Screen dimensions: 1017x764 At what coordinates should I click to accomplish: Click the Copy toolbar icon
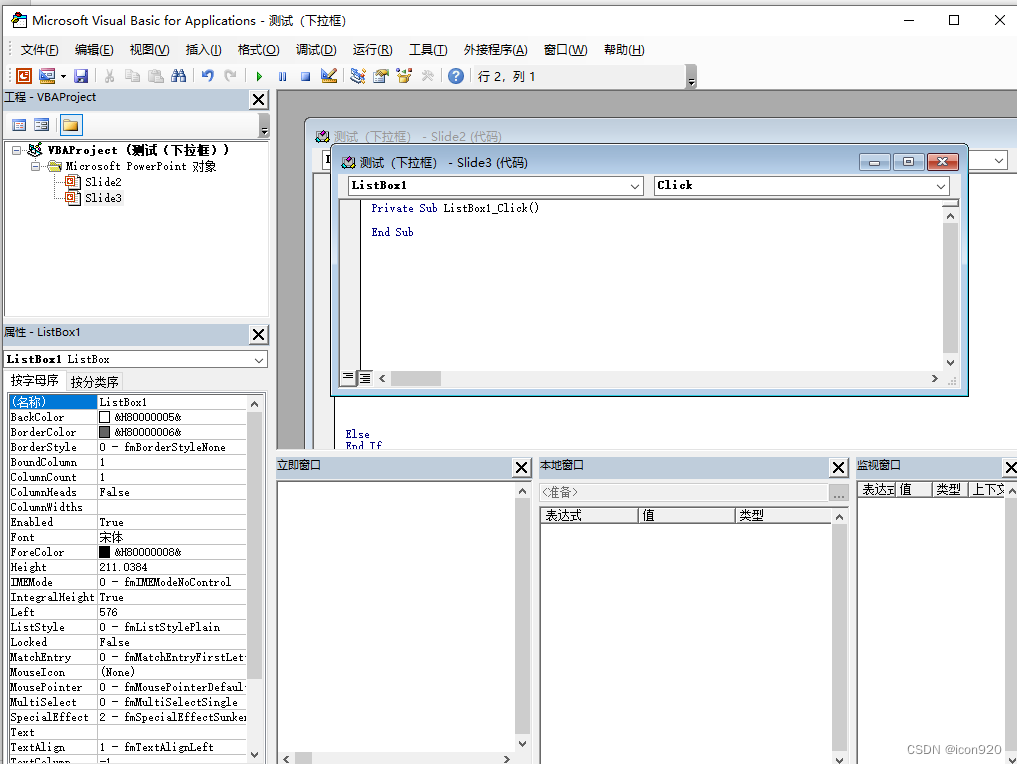(132, 76)
